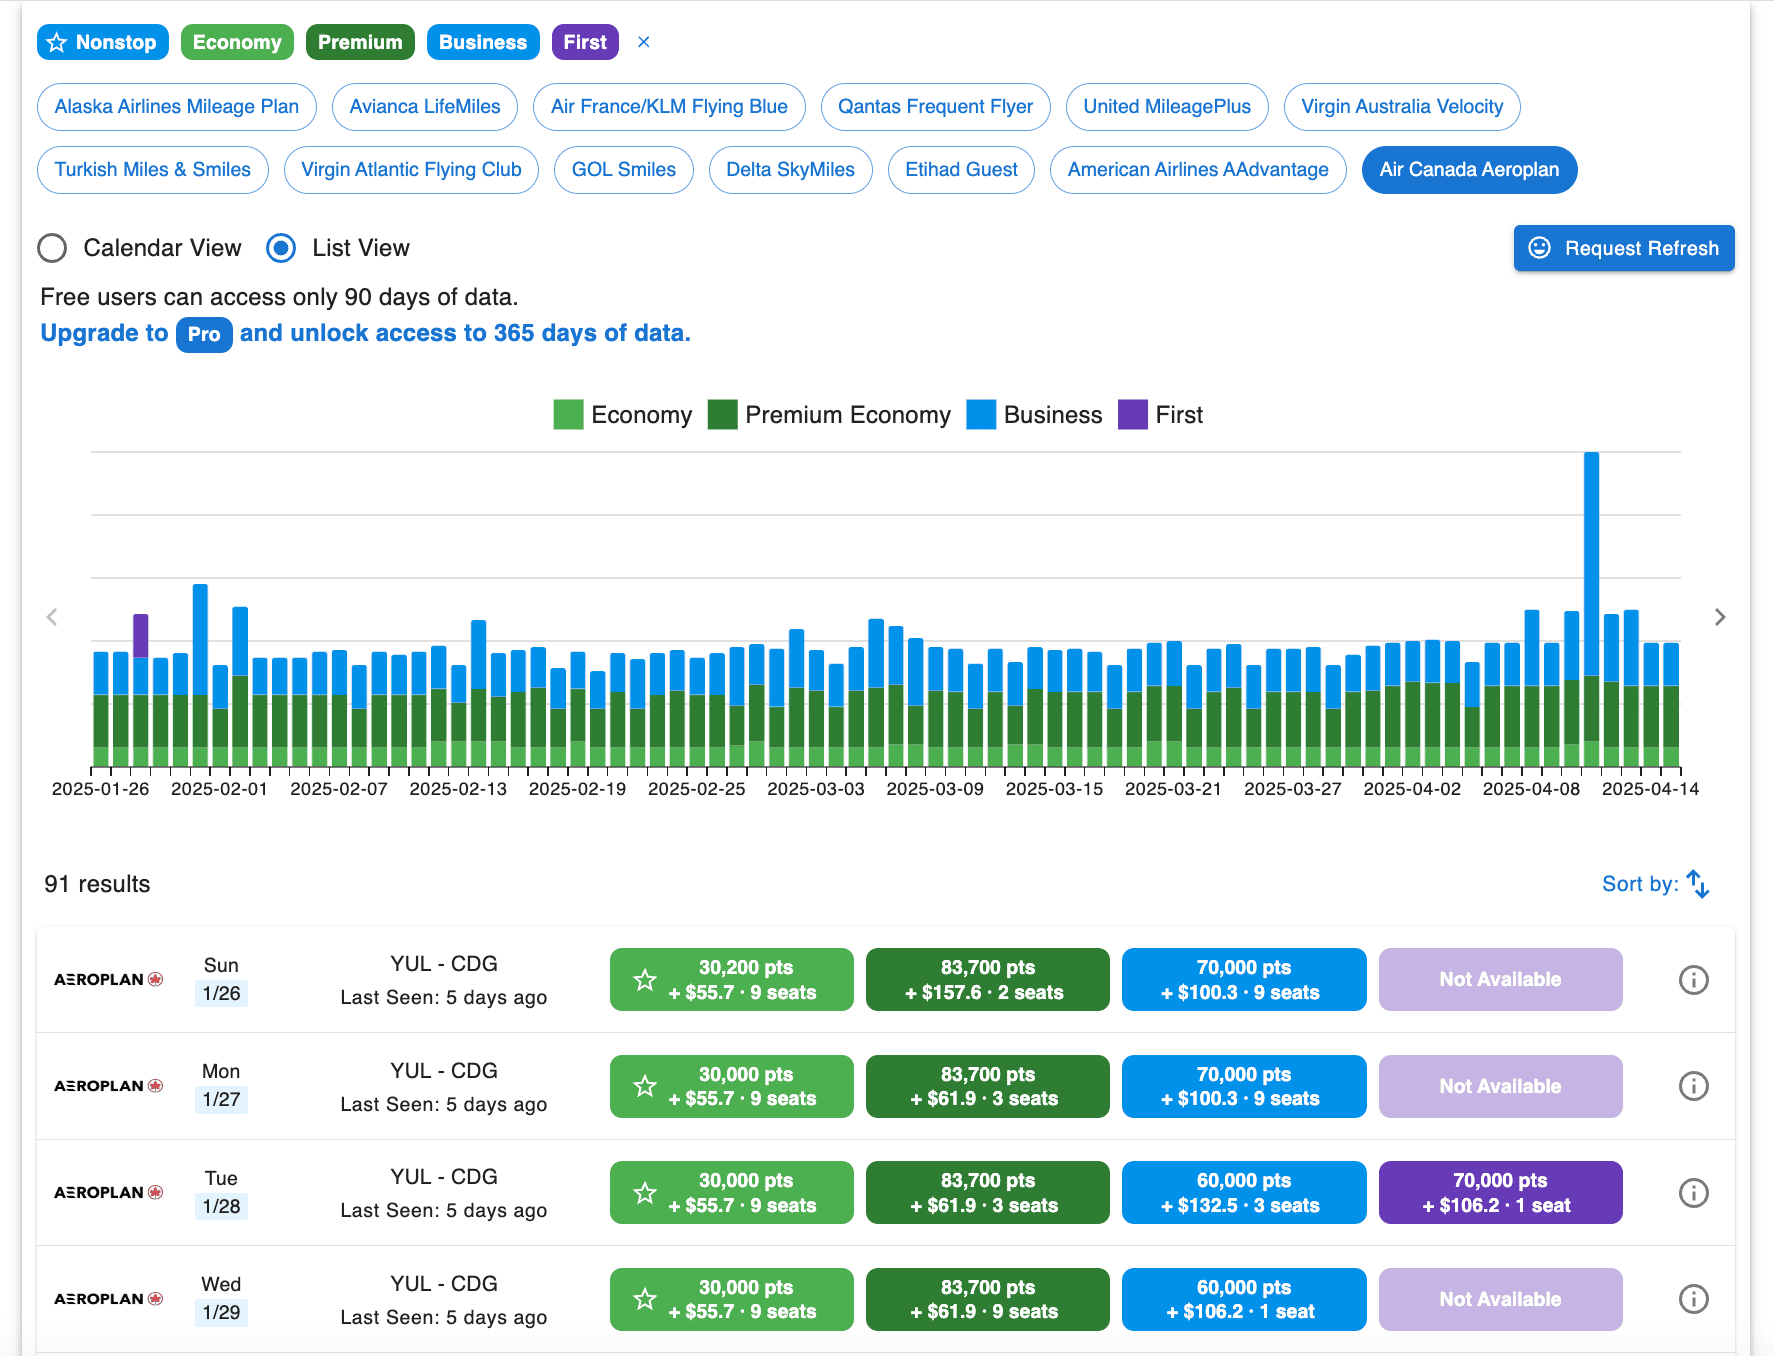
Task: Click the X icon to clear cabin filters
Action: (x=644, y=42)
